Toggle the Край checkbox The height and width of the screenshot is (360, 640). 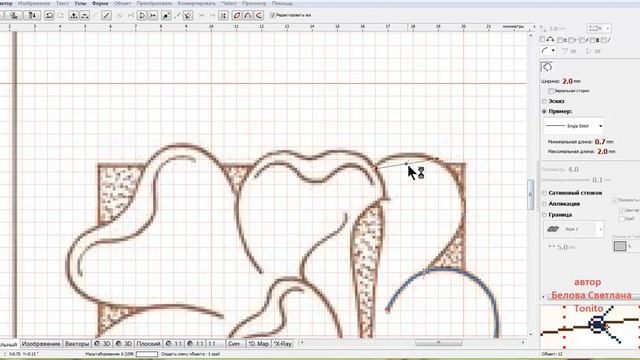coord(622,219)
